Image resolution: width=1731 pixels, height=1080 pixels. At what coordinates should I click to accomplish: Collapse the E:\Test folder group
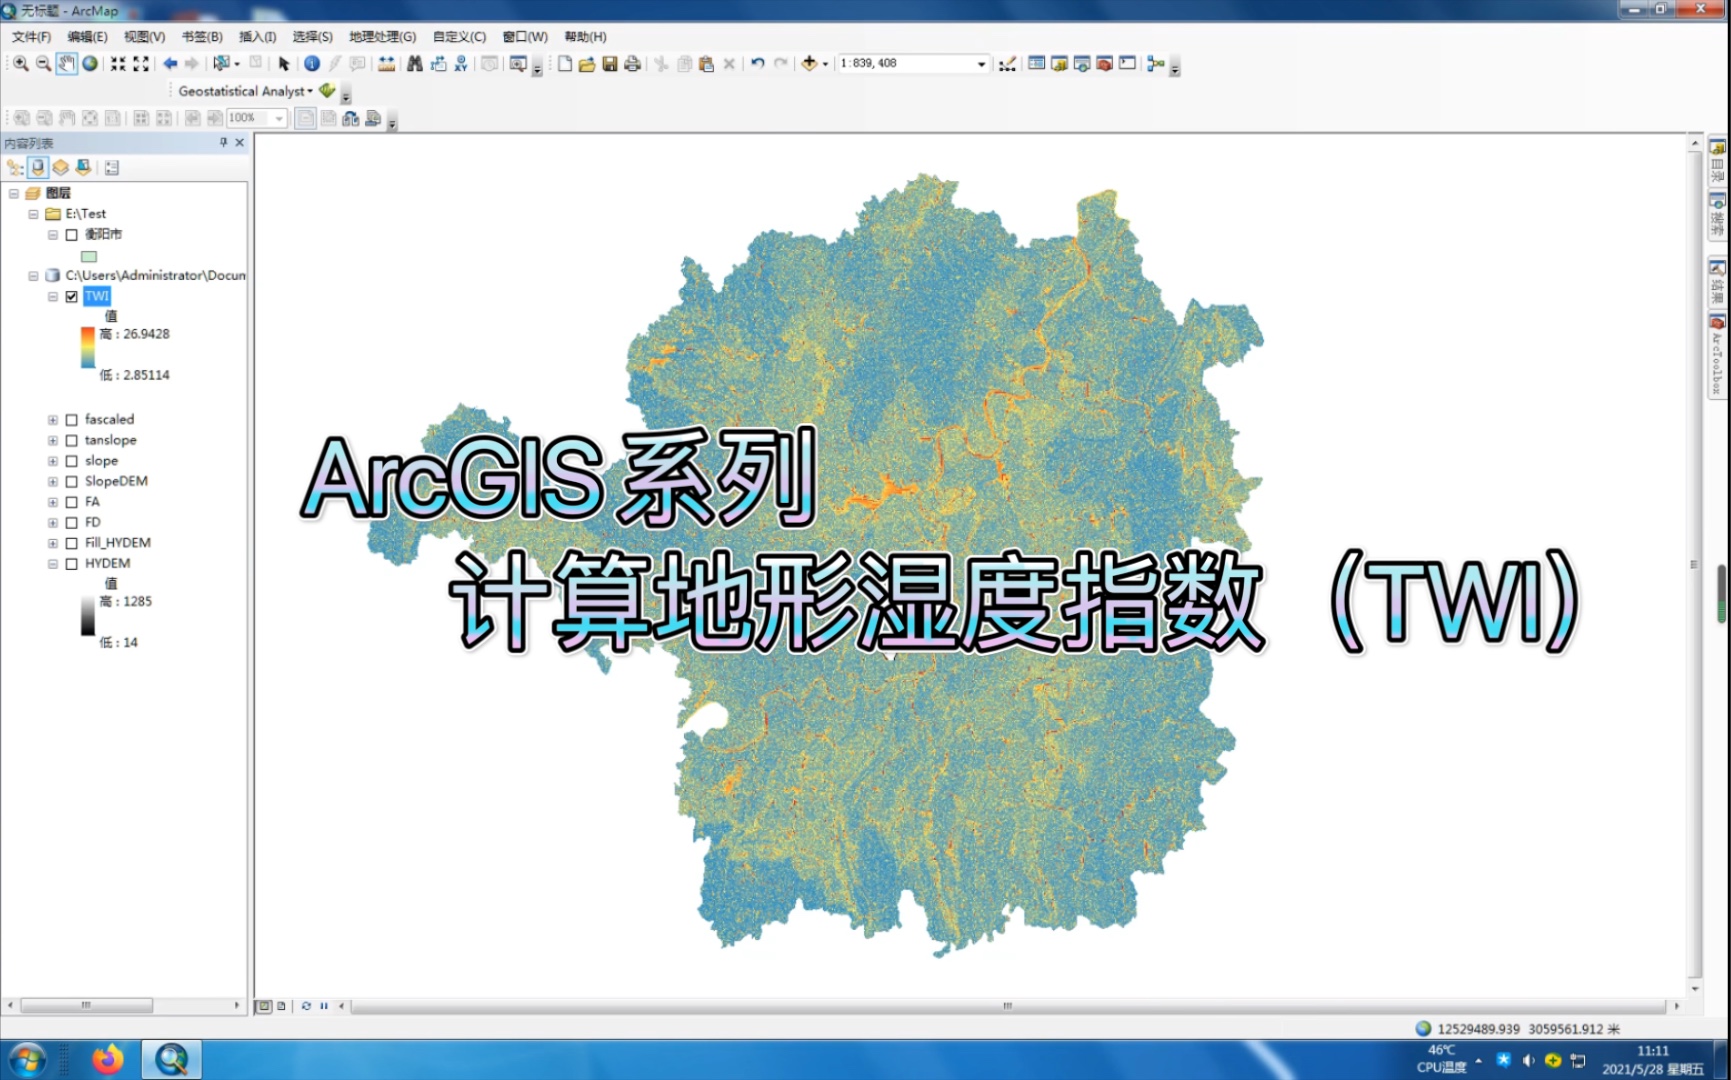[x=33, y=214]
